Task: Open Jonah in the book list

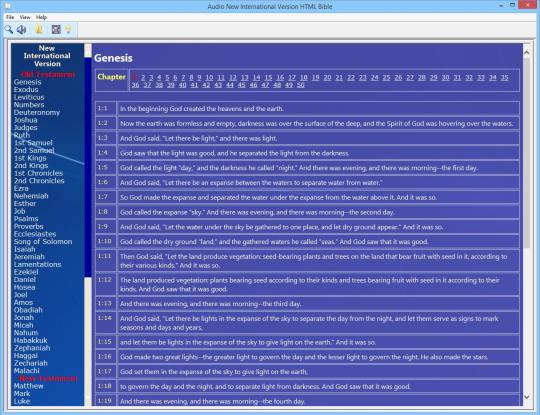Action: (x=24, y=317)
